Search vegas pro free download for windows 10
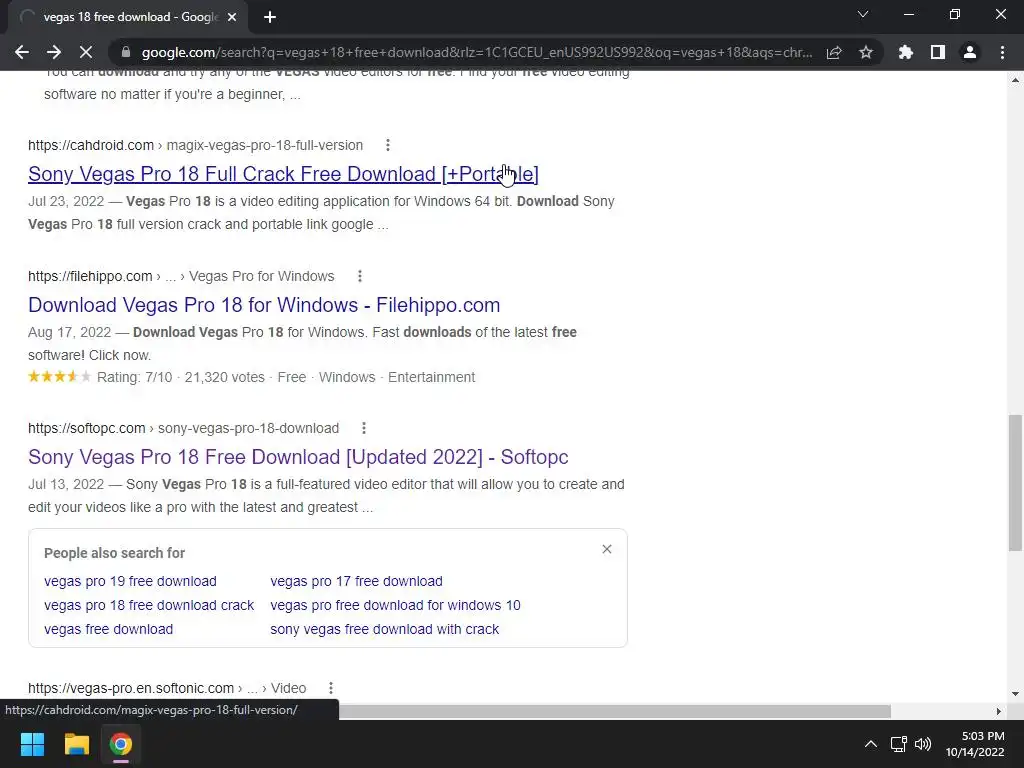 (395, 605)
